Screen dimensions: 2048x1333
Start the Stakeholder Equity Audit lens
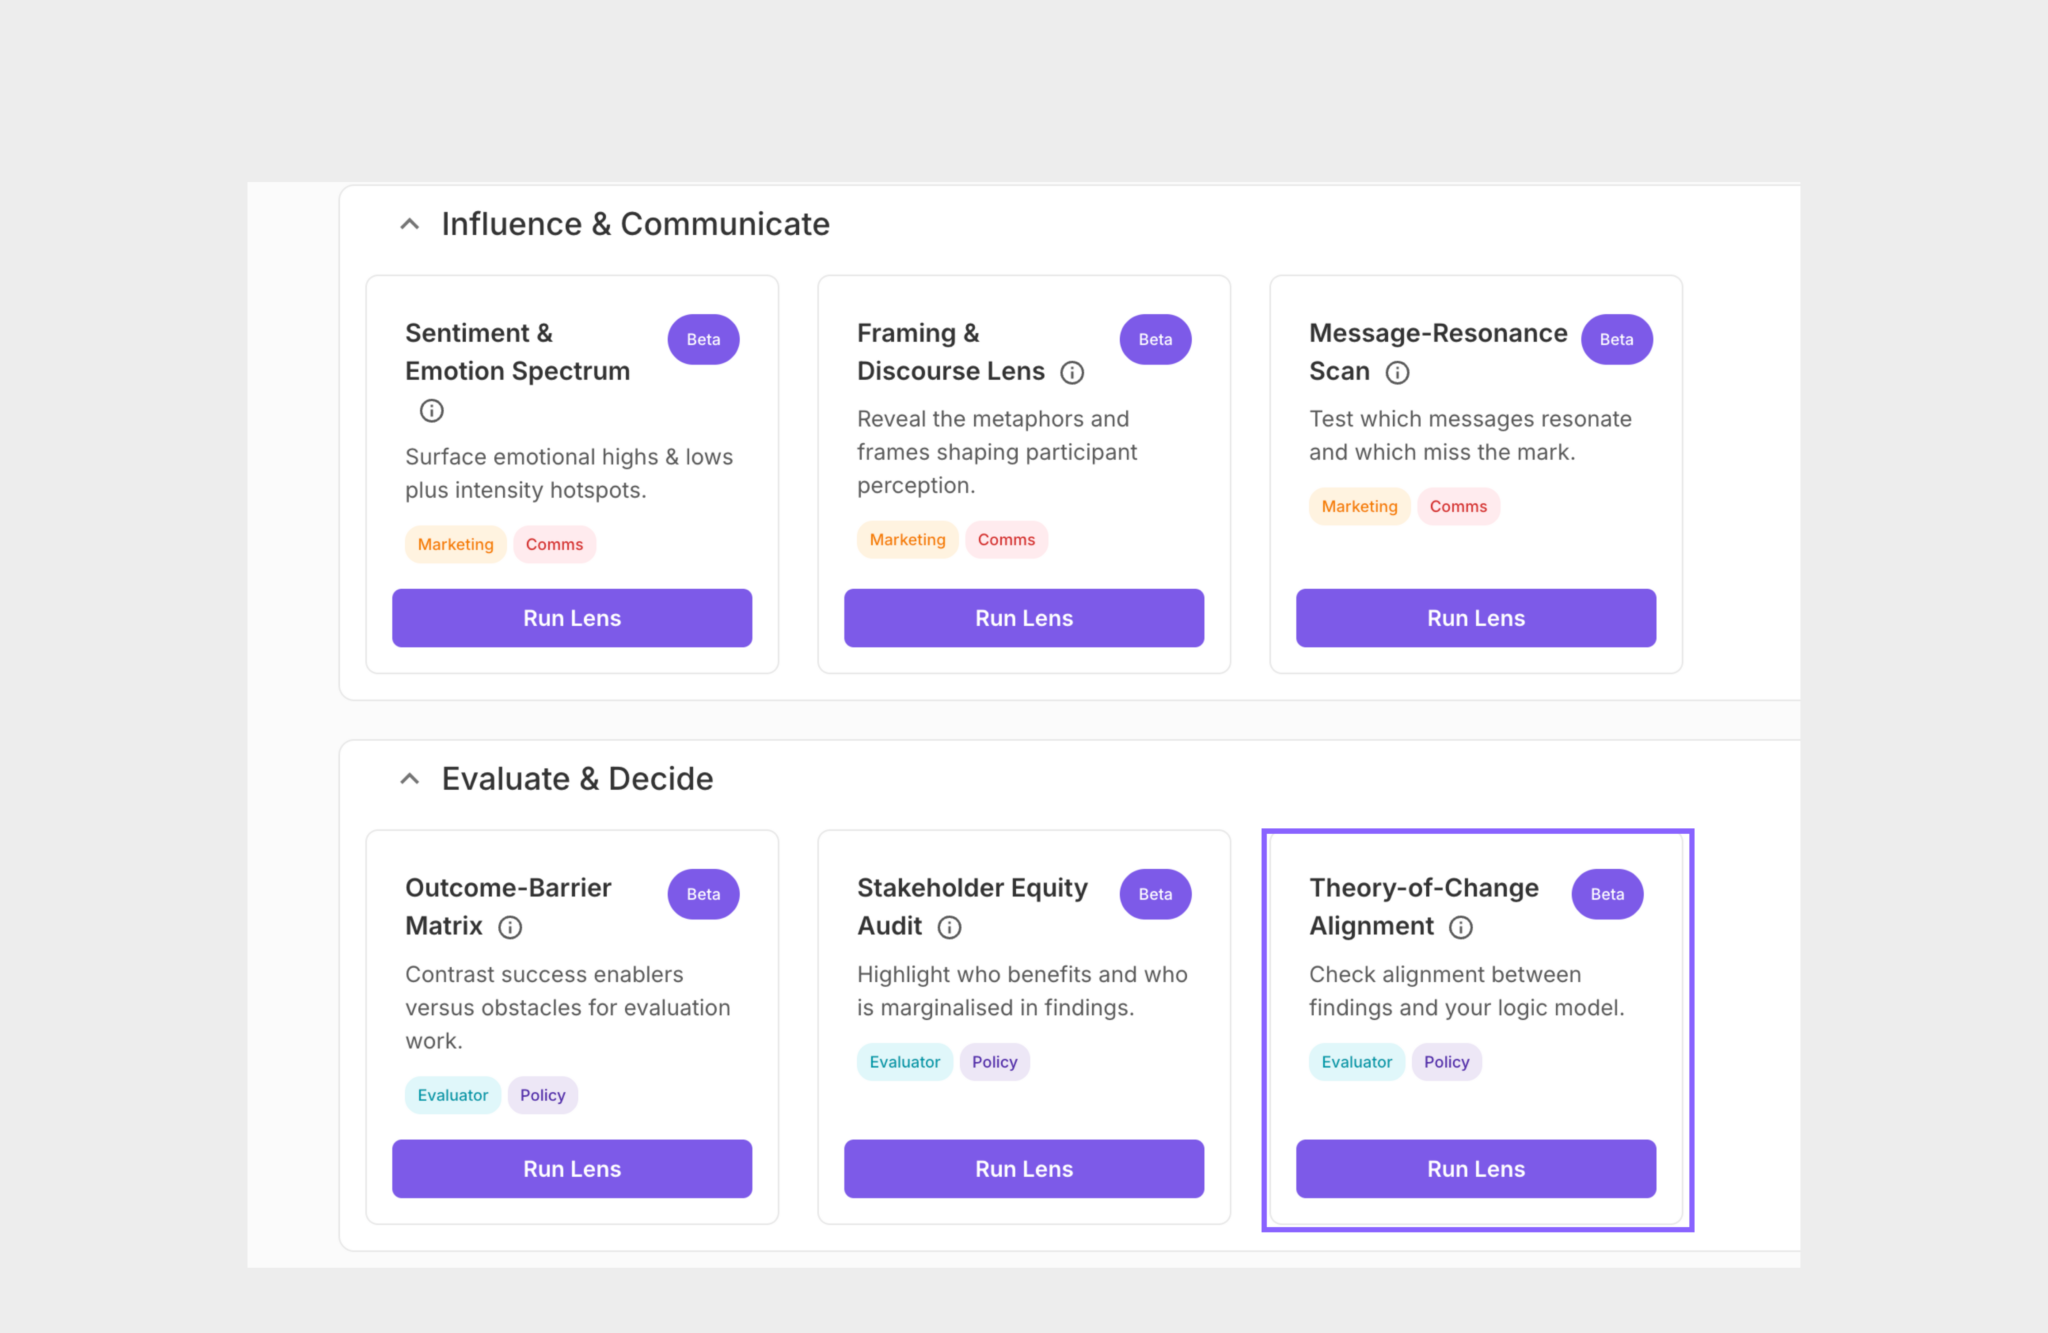[x=1024, y=1169]
